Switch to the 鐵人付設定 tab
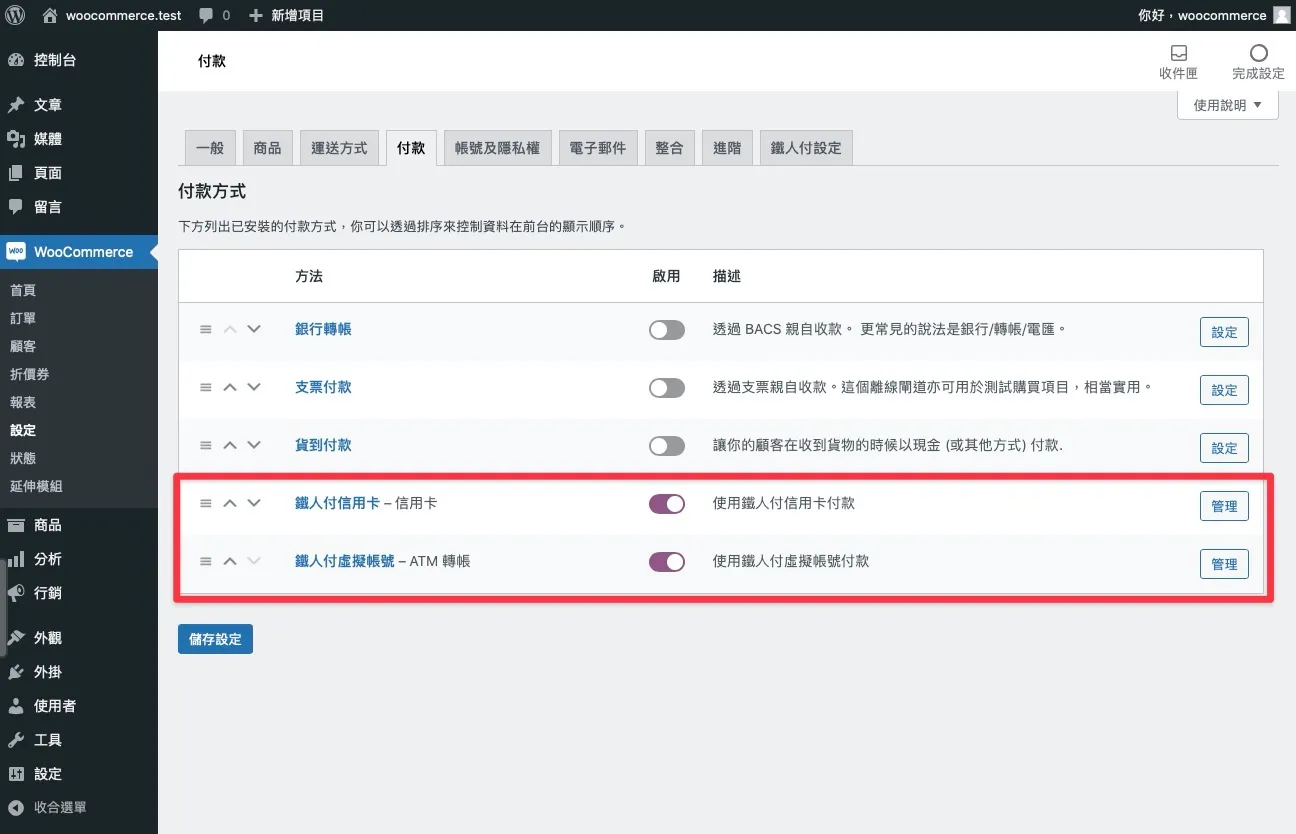This screenshot has width=1296, height=834. pos(806,147)
